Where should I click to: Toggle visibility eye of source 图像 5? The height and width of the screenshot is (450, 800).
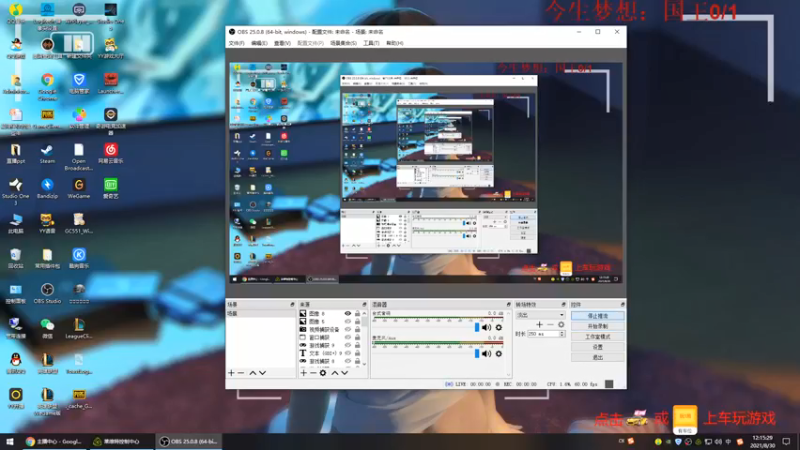tap(347, 321)
